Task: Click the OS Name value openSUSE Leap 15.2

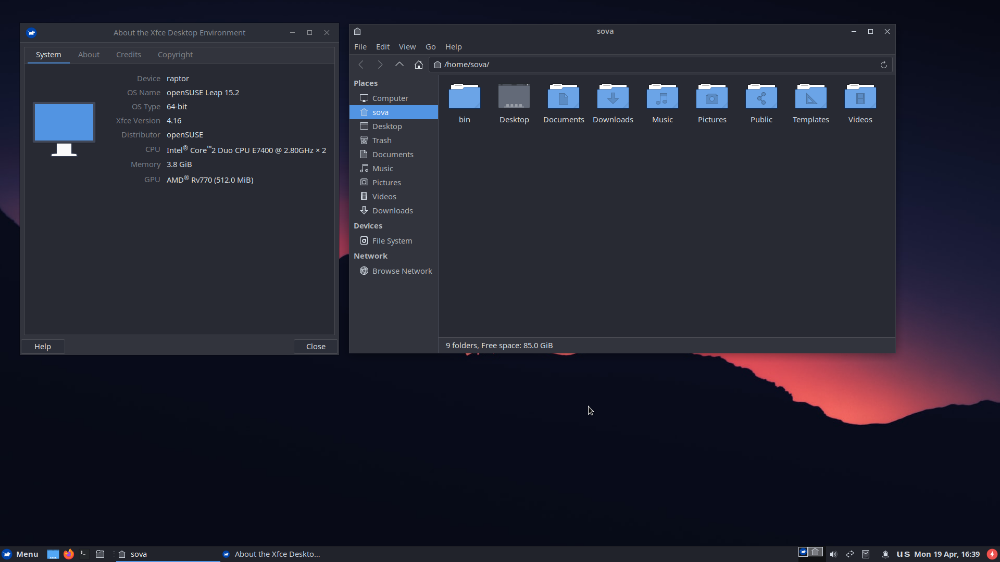Action: tap(203, 92)
